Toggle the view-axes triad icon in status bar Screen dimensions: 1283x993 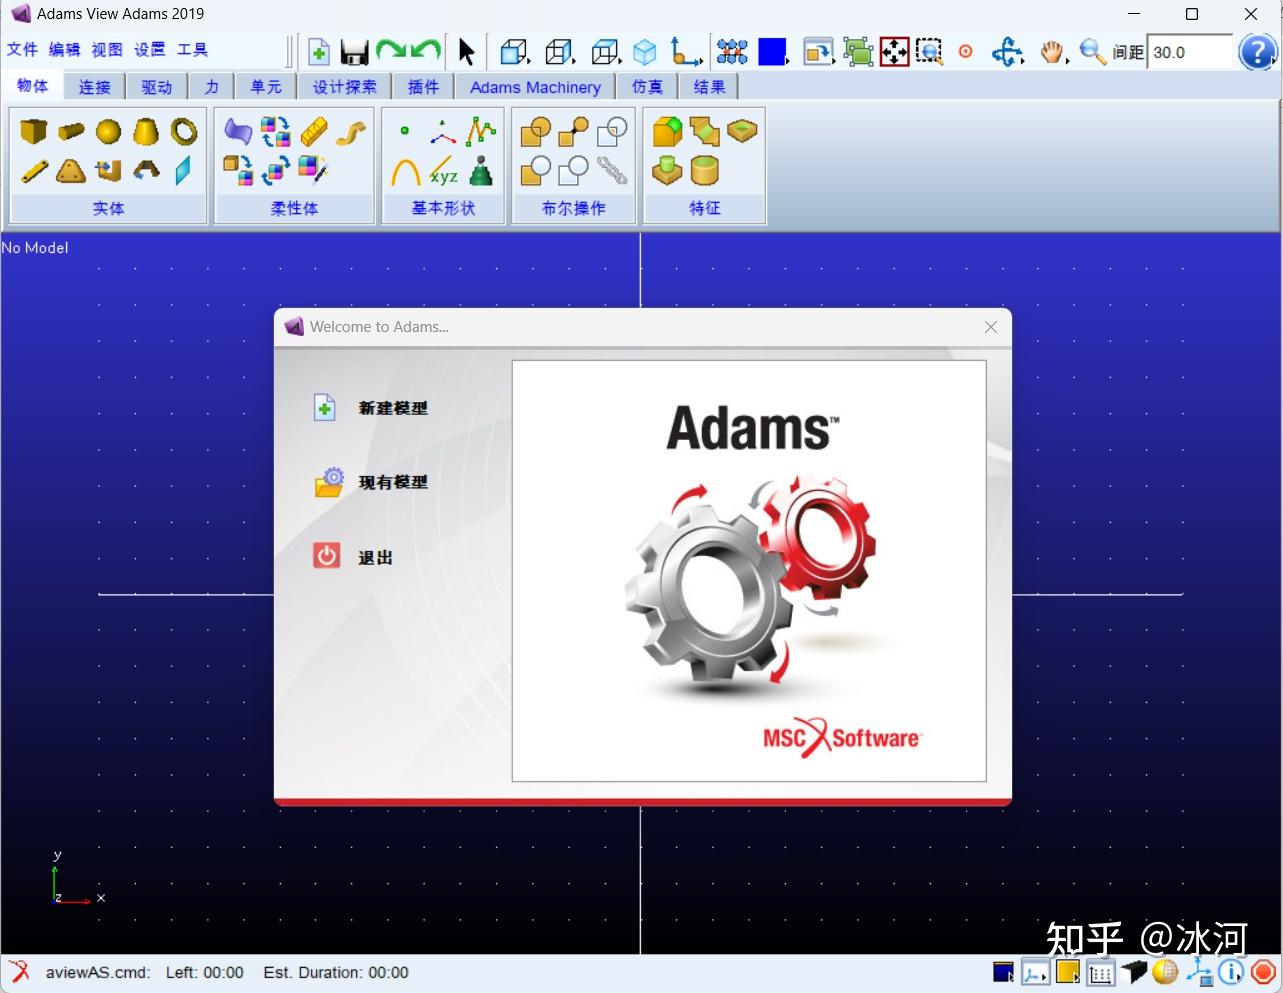[x=1198, y=971]
